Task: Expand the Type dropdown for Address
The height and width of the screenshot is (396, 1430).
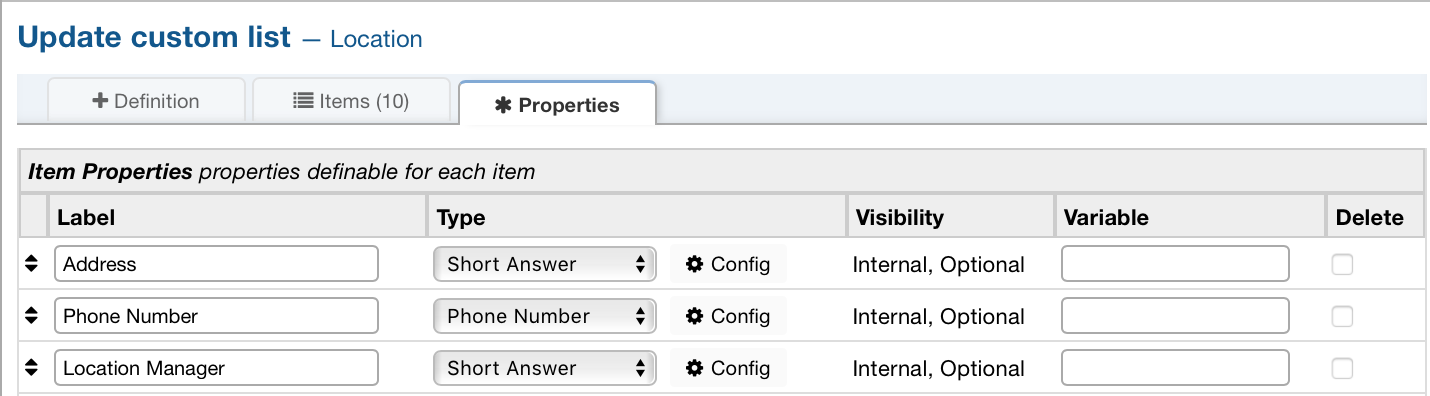Action: pos(545,264)
